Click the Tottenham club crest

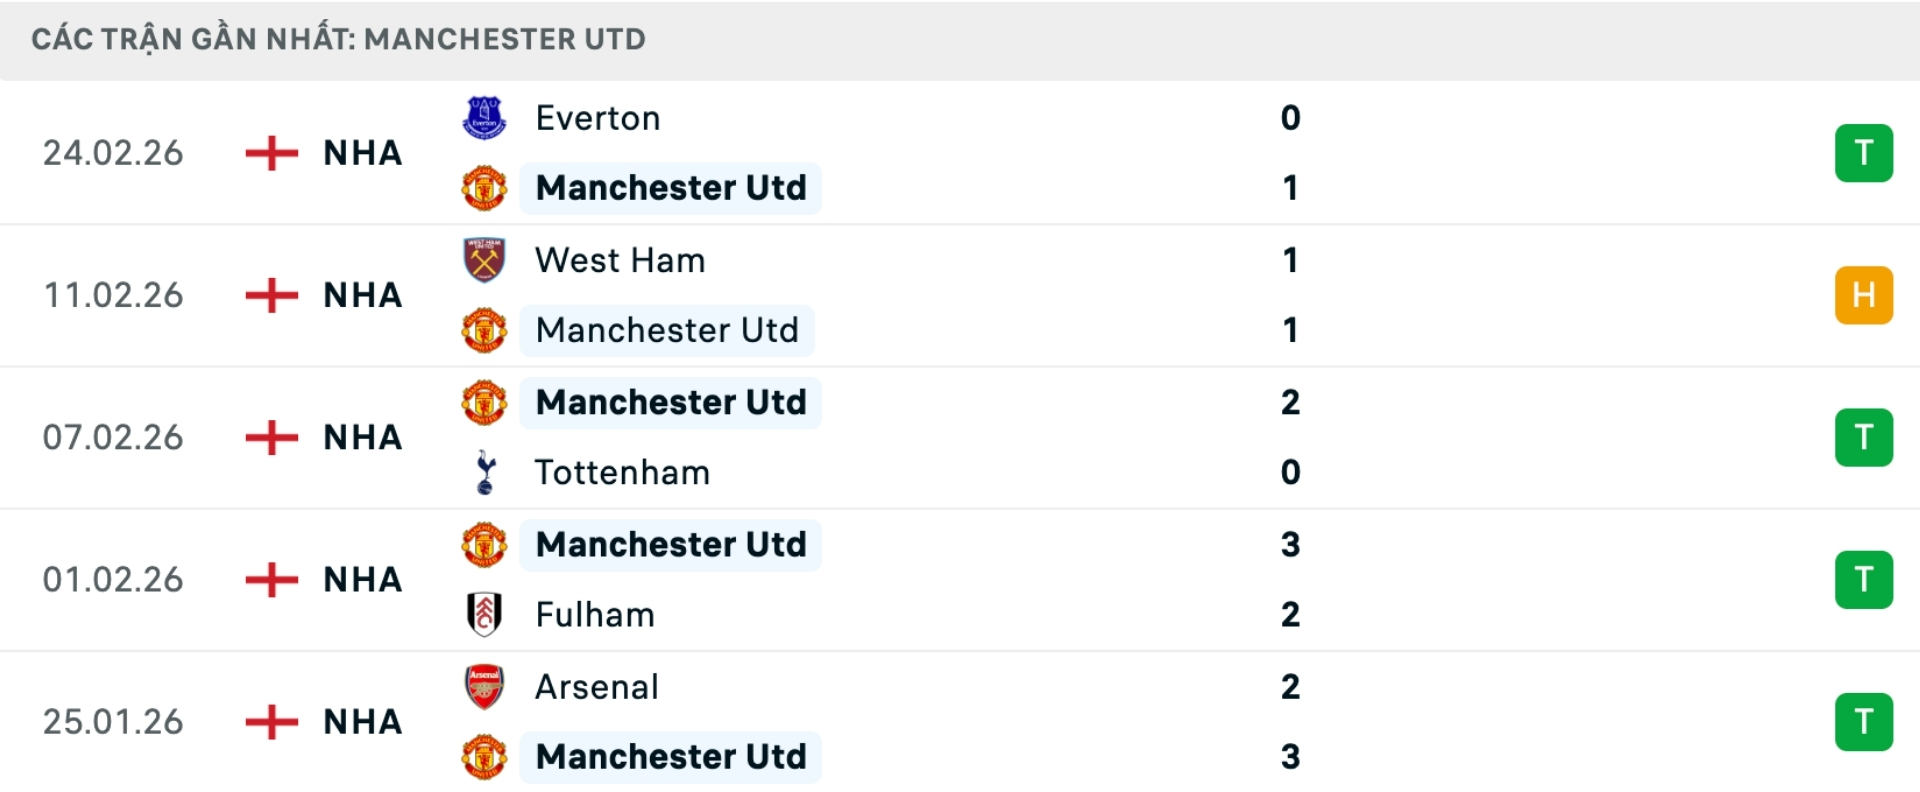click(485, 472)
